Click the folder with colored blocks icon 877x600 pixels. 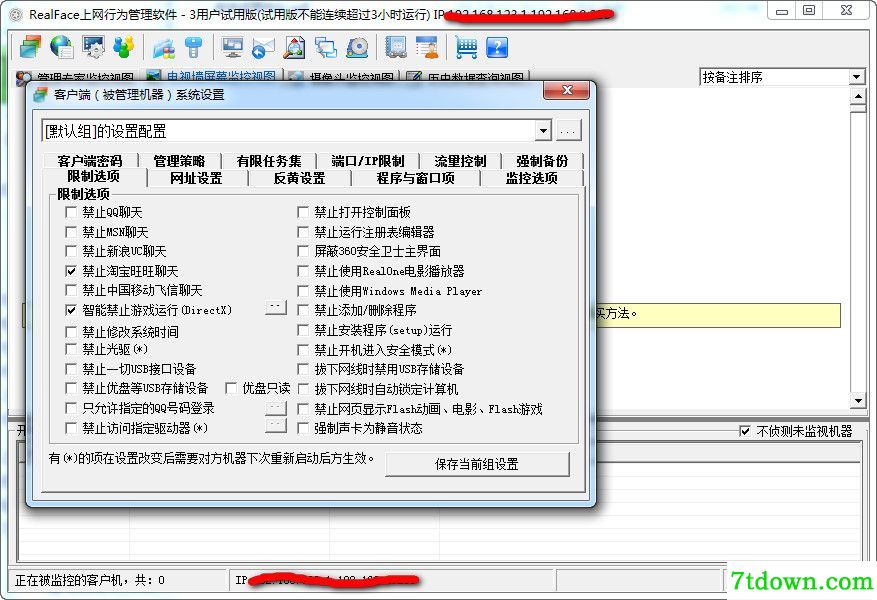point(163,47)
